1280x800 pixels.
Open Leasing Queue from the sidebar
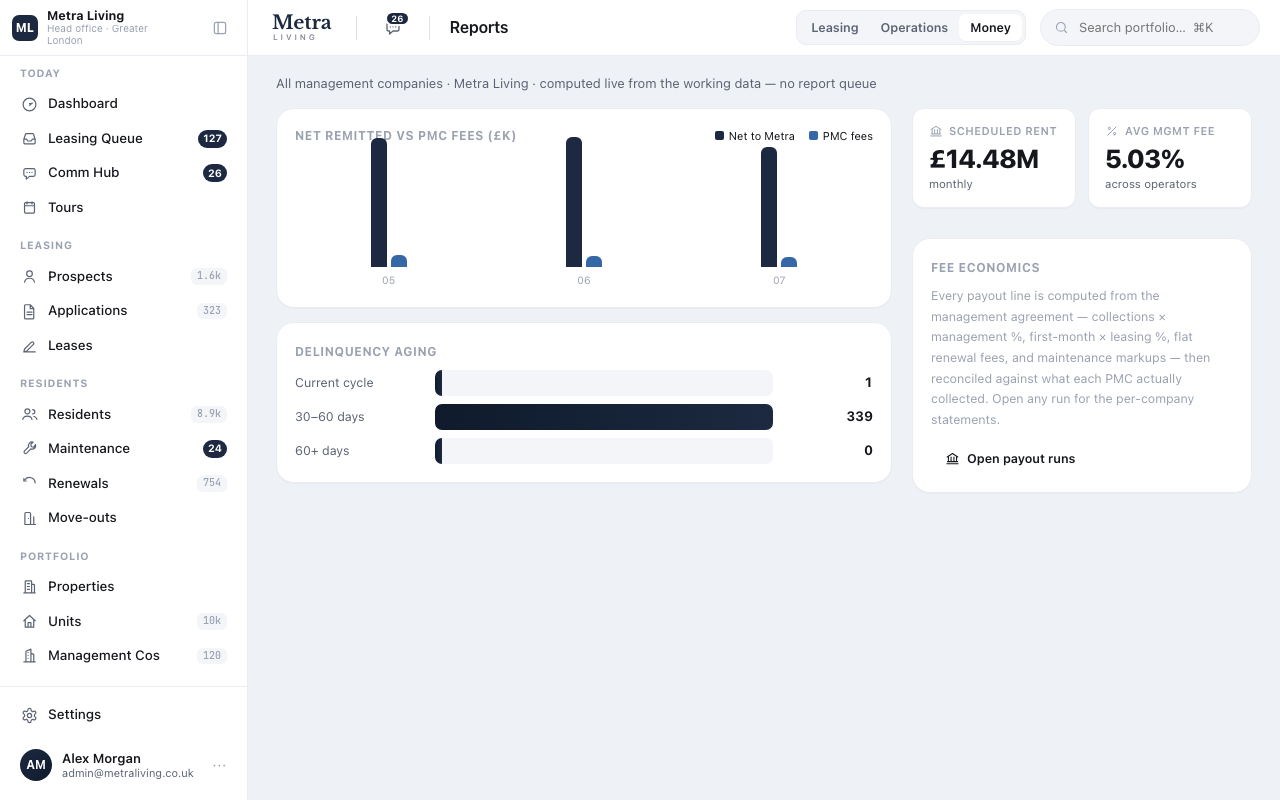pyautogui.click(x=124, y=139)
